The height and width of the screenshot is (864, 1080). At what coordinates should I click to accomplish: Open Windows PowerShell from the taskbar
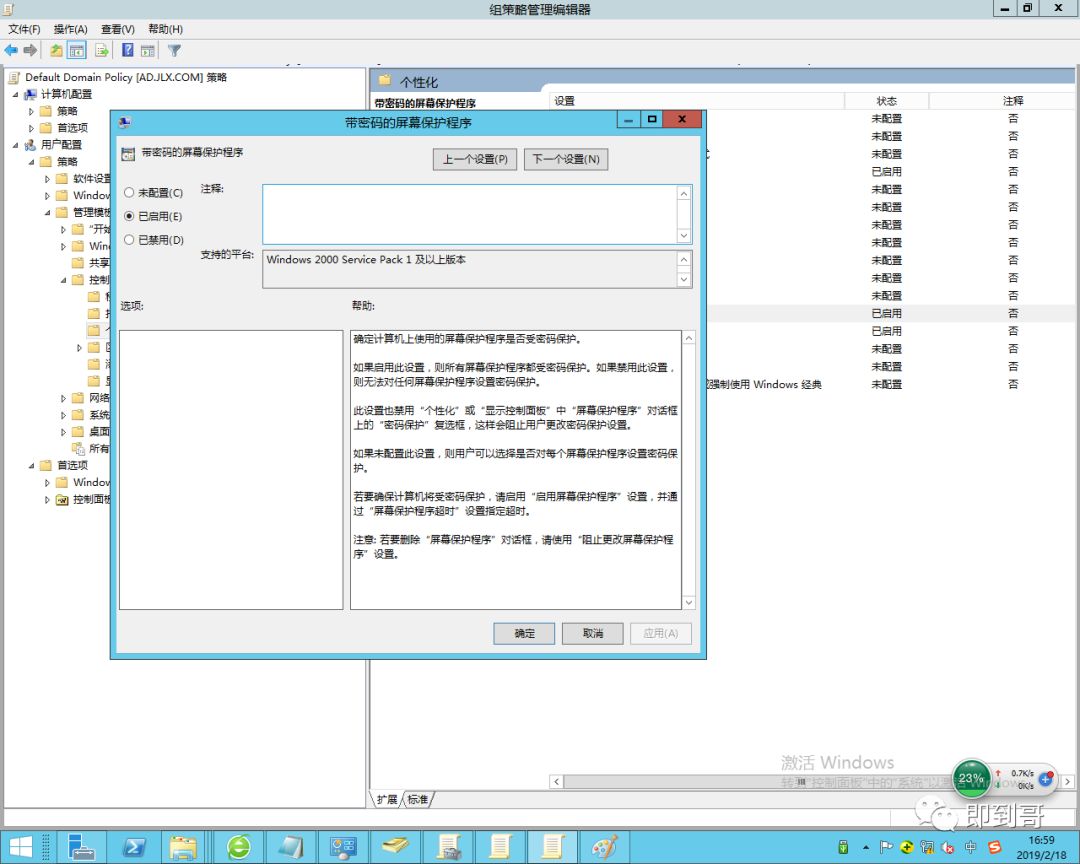coord(135,847)
